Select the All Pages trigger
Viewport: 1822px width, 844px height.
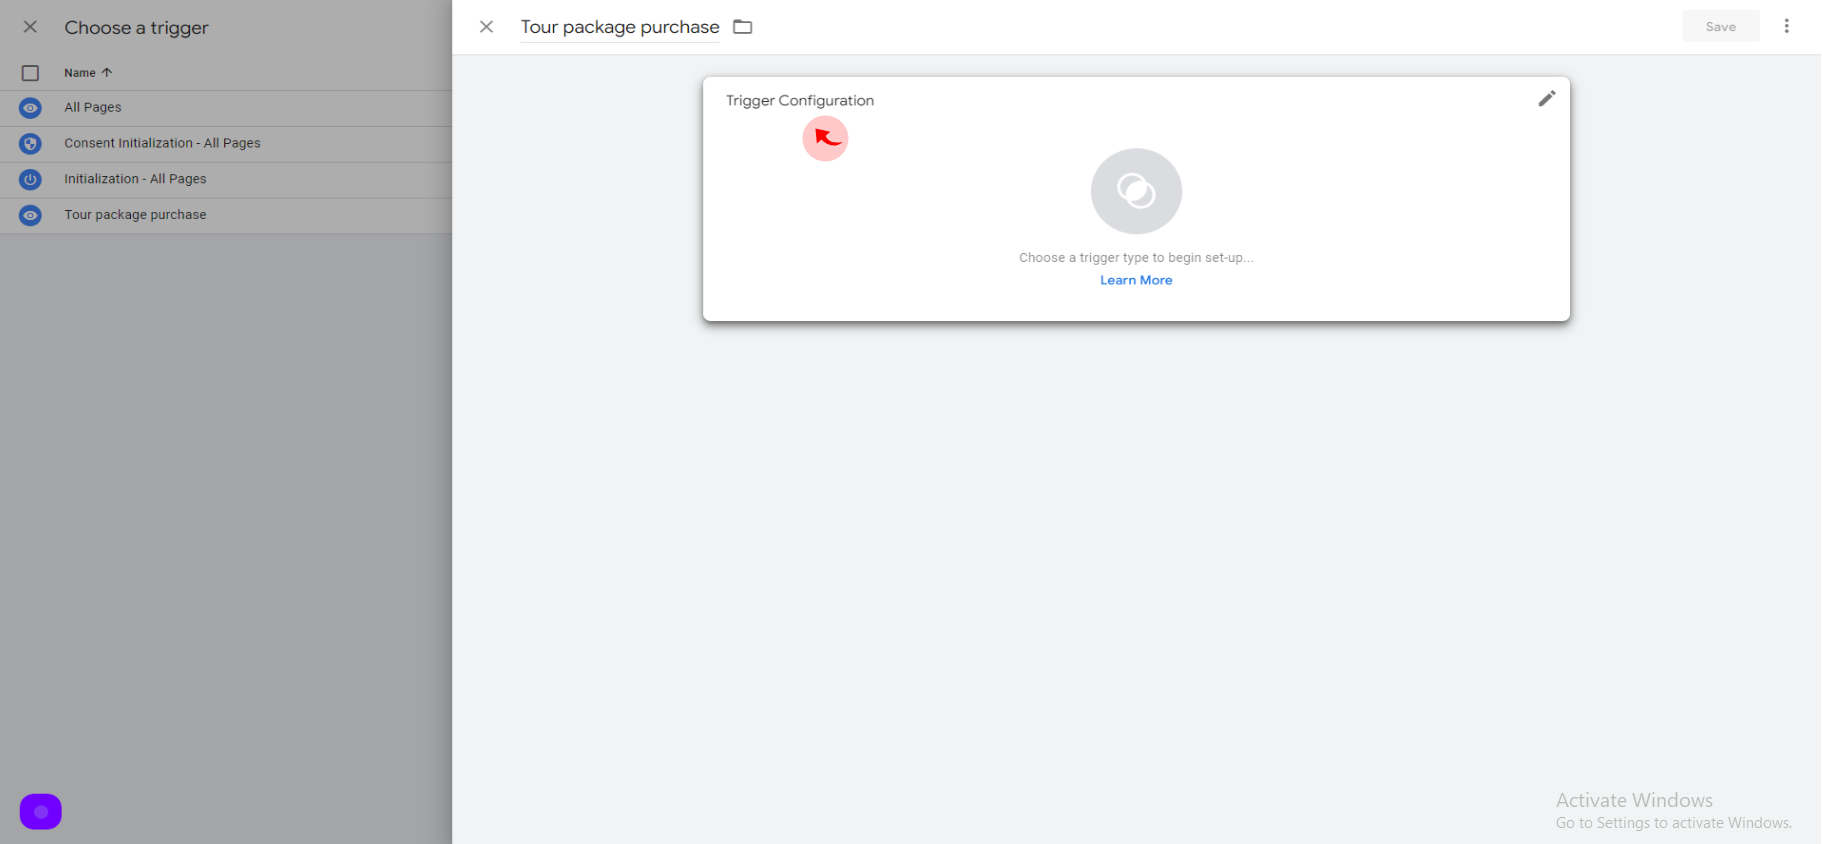click(226, 108)
